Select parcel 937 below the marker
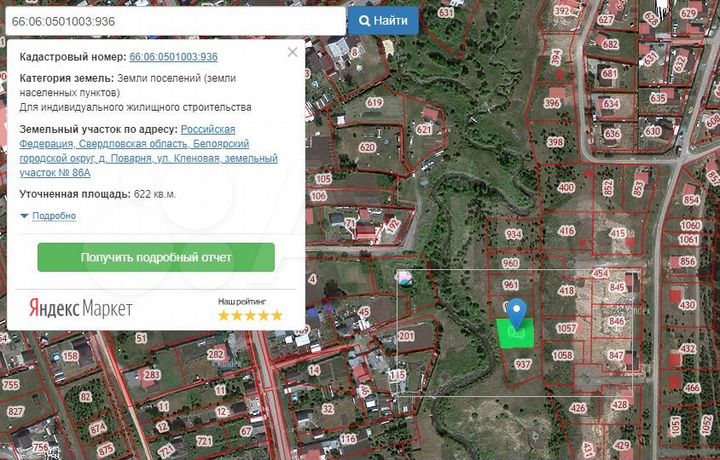 pyautogui.click(x=522, y=365)
